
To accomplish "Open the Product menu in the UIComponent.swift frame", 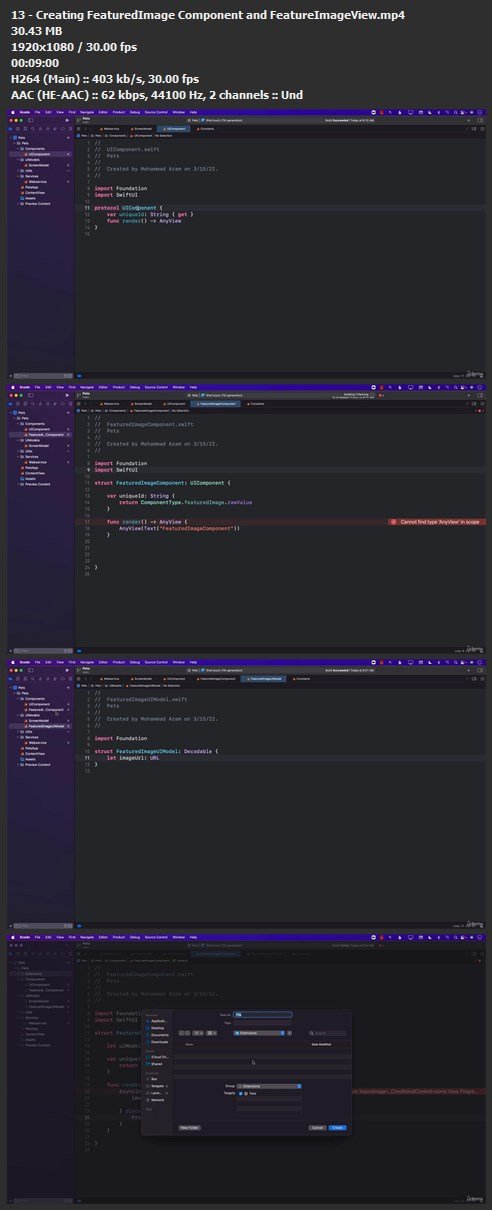I will tap(119, 112).
